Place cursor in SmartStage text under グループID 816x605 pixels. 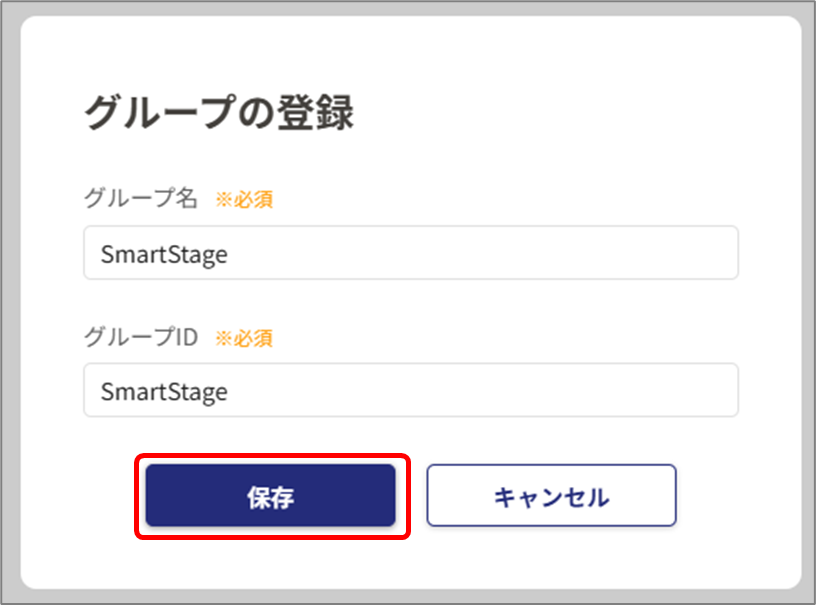pos(164,392)
